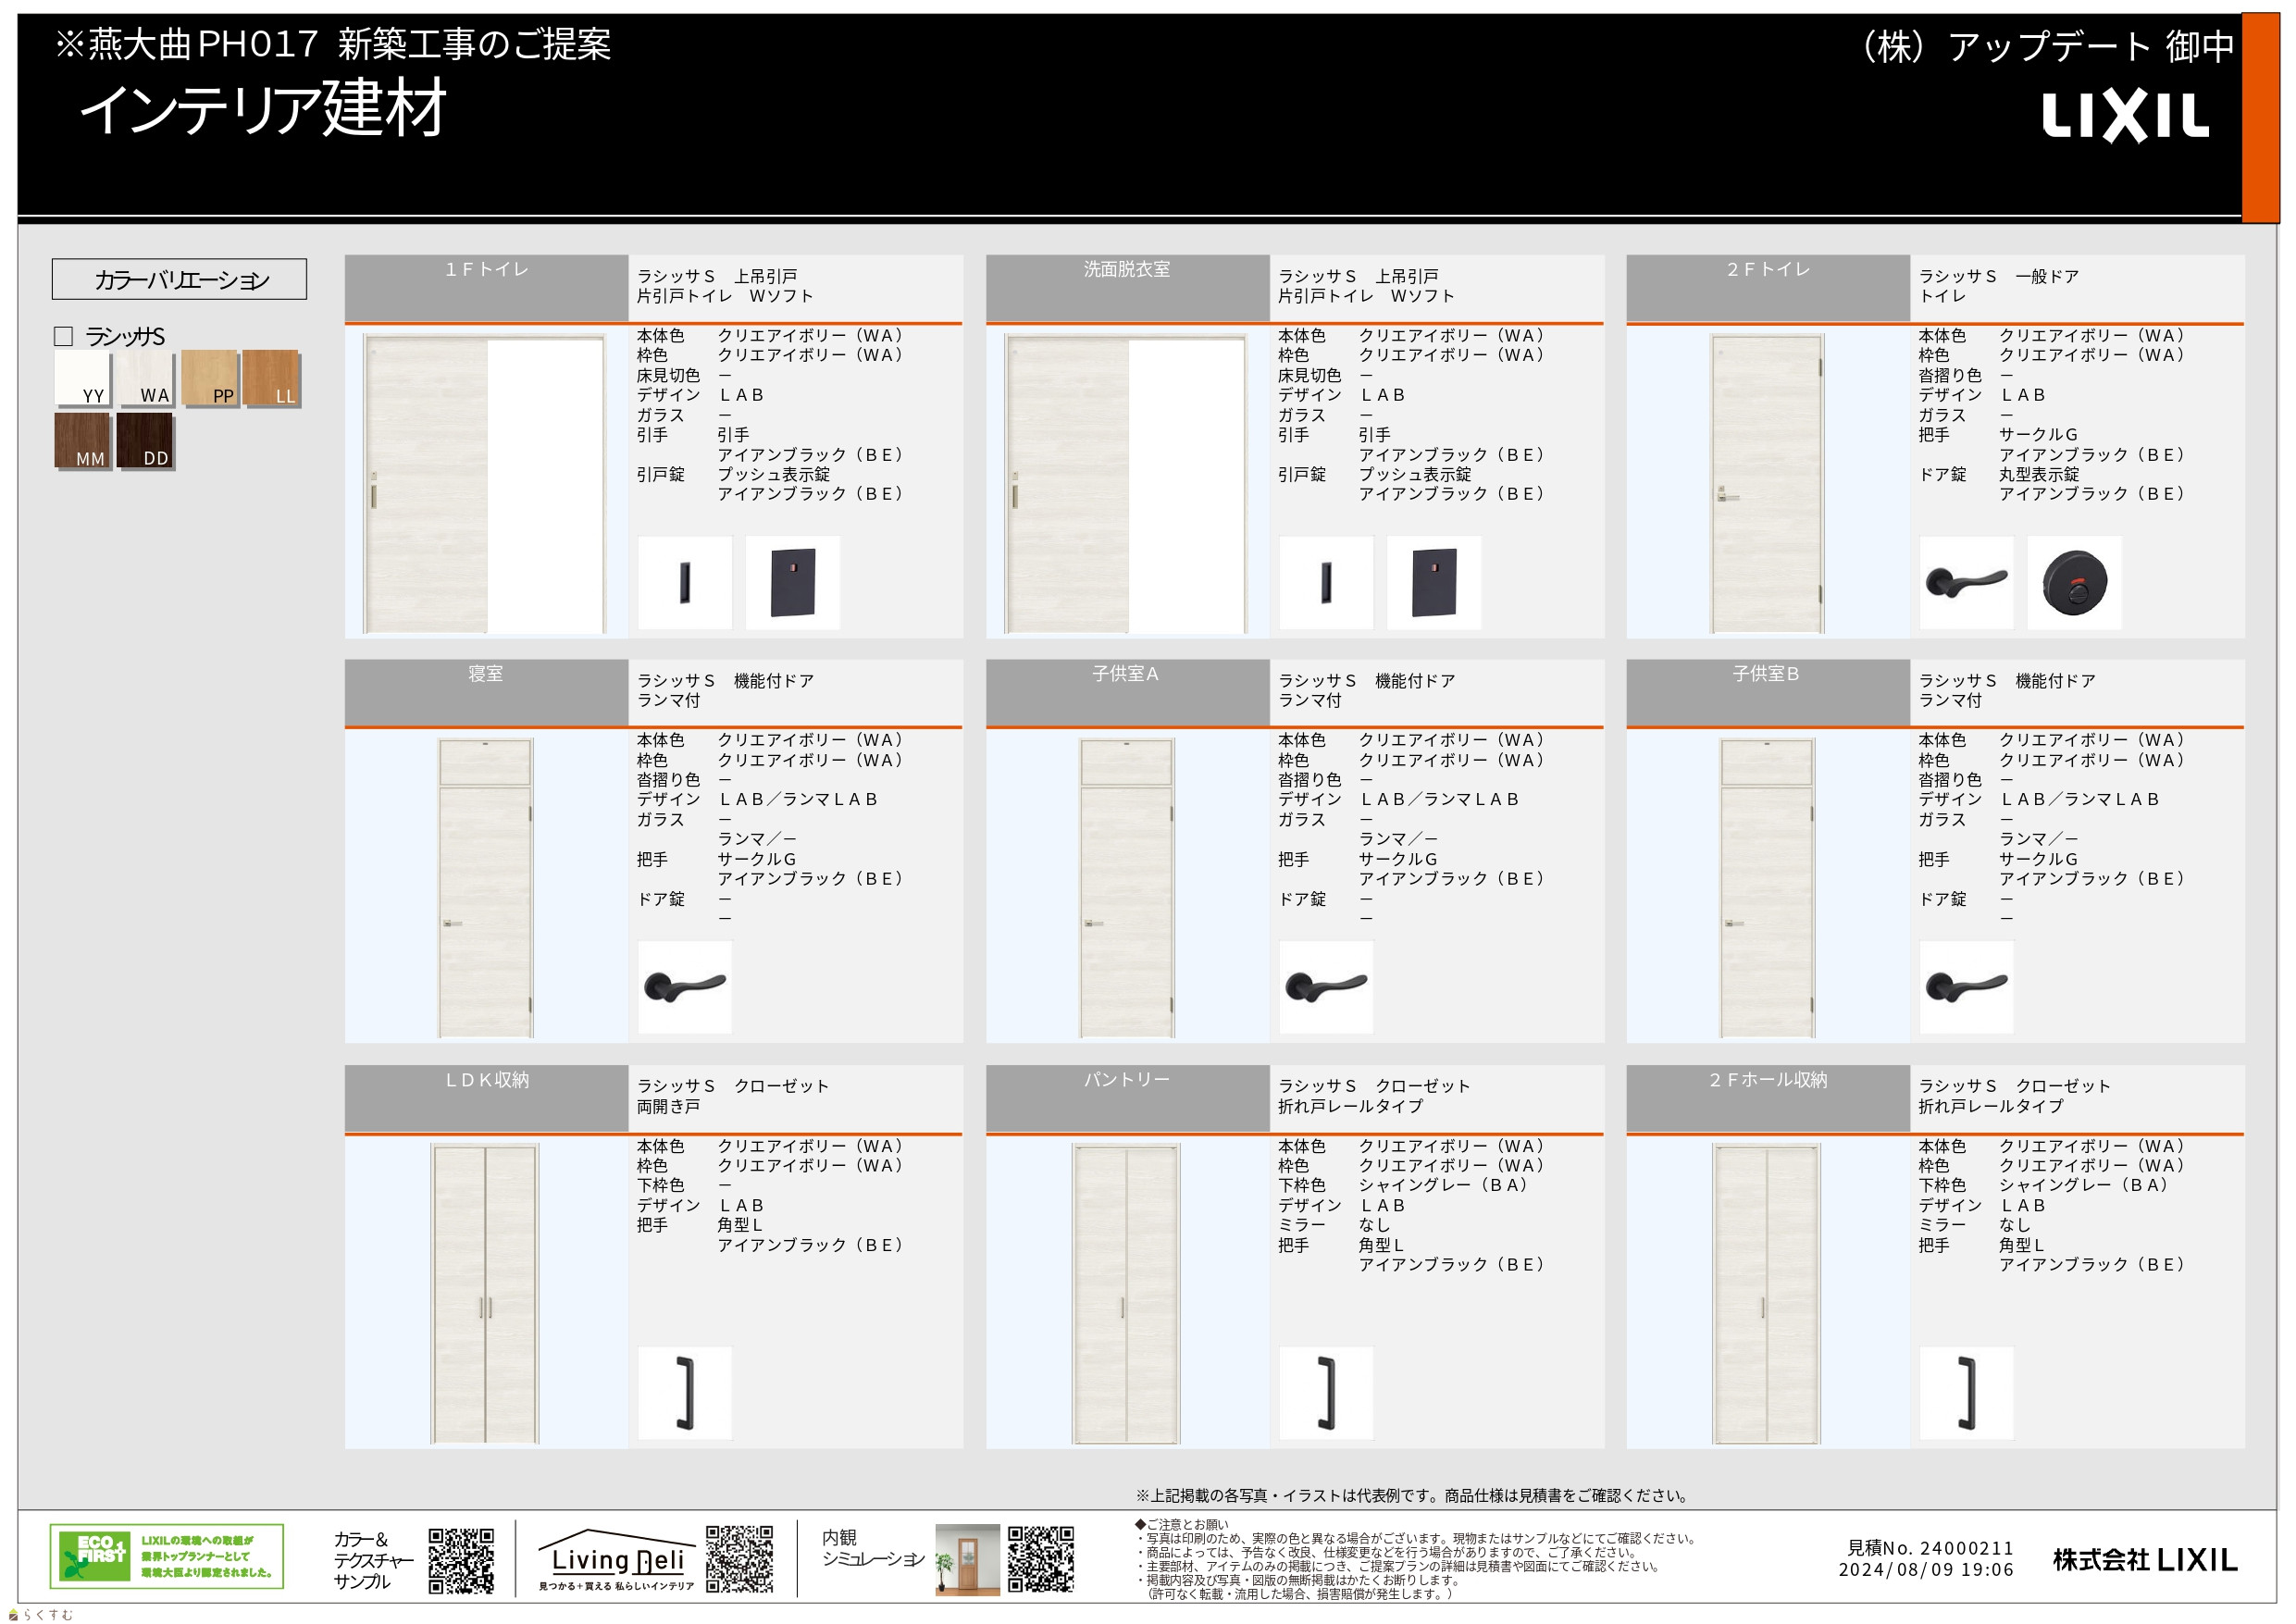This screenshot has width=2296, height=1624.
Task: Click the パントリー folding door image
Action: (1126, 1293)
